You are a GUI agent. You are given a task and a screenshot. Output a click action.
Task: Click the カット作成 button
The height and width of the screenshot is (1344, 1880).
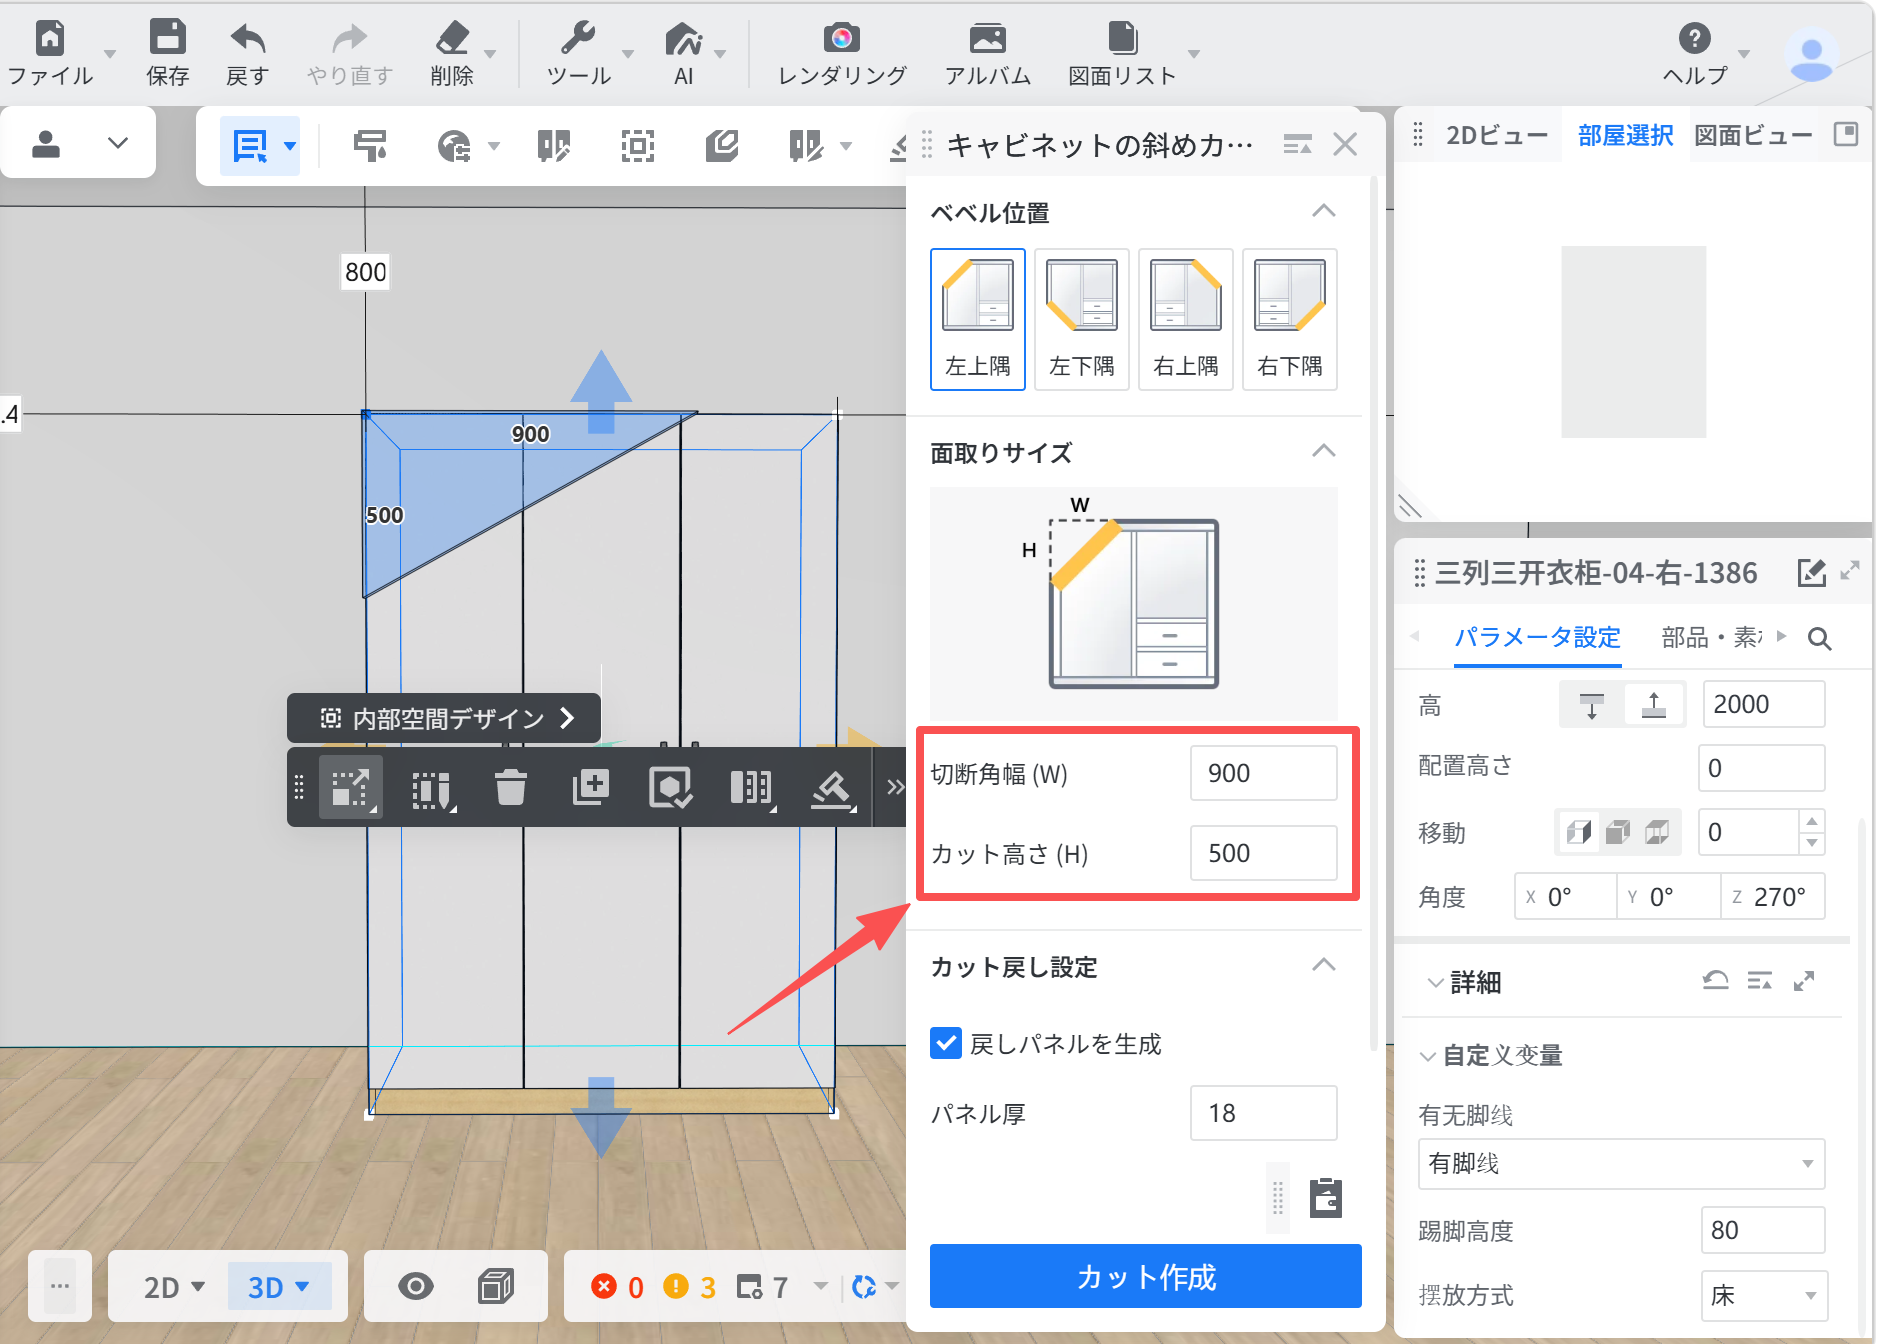1146,1276
